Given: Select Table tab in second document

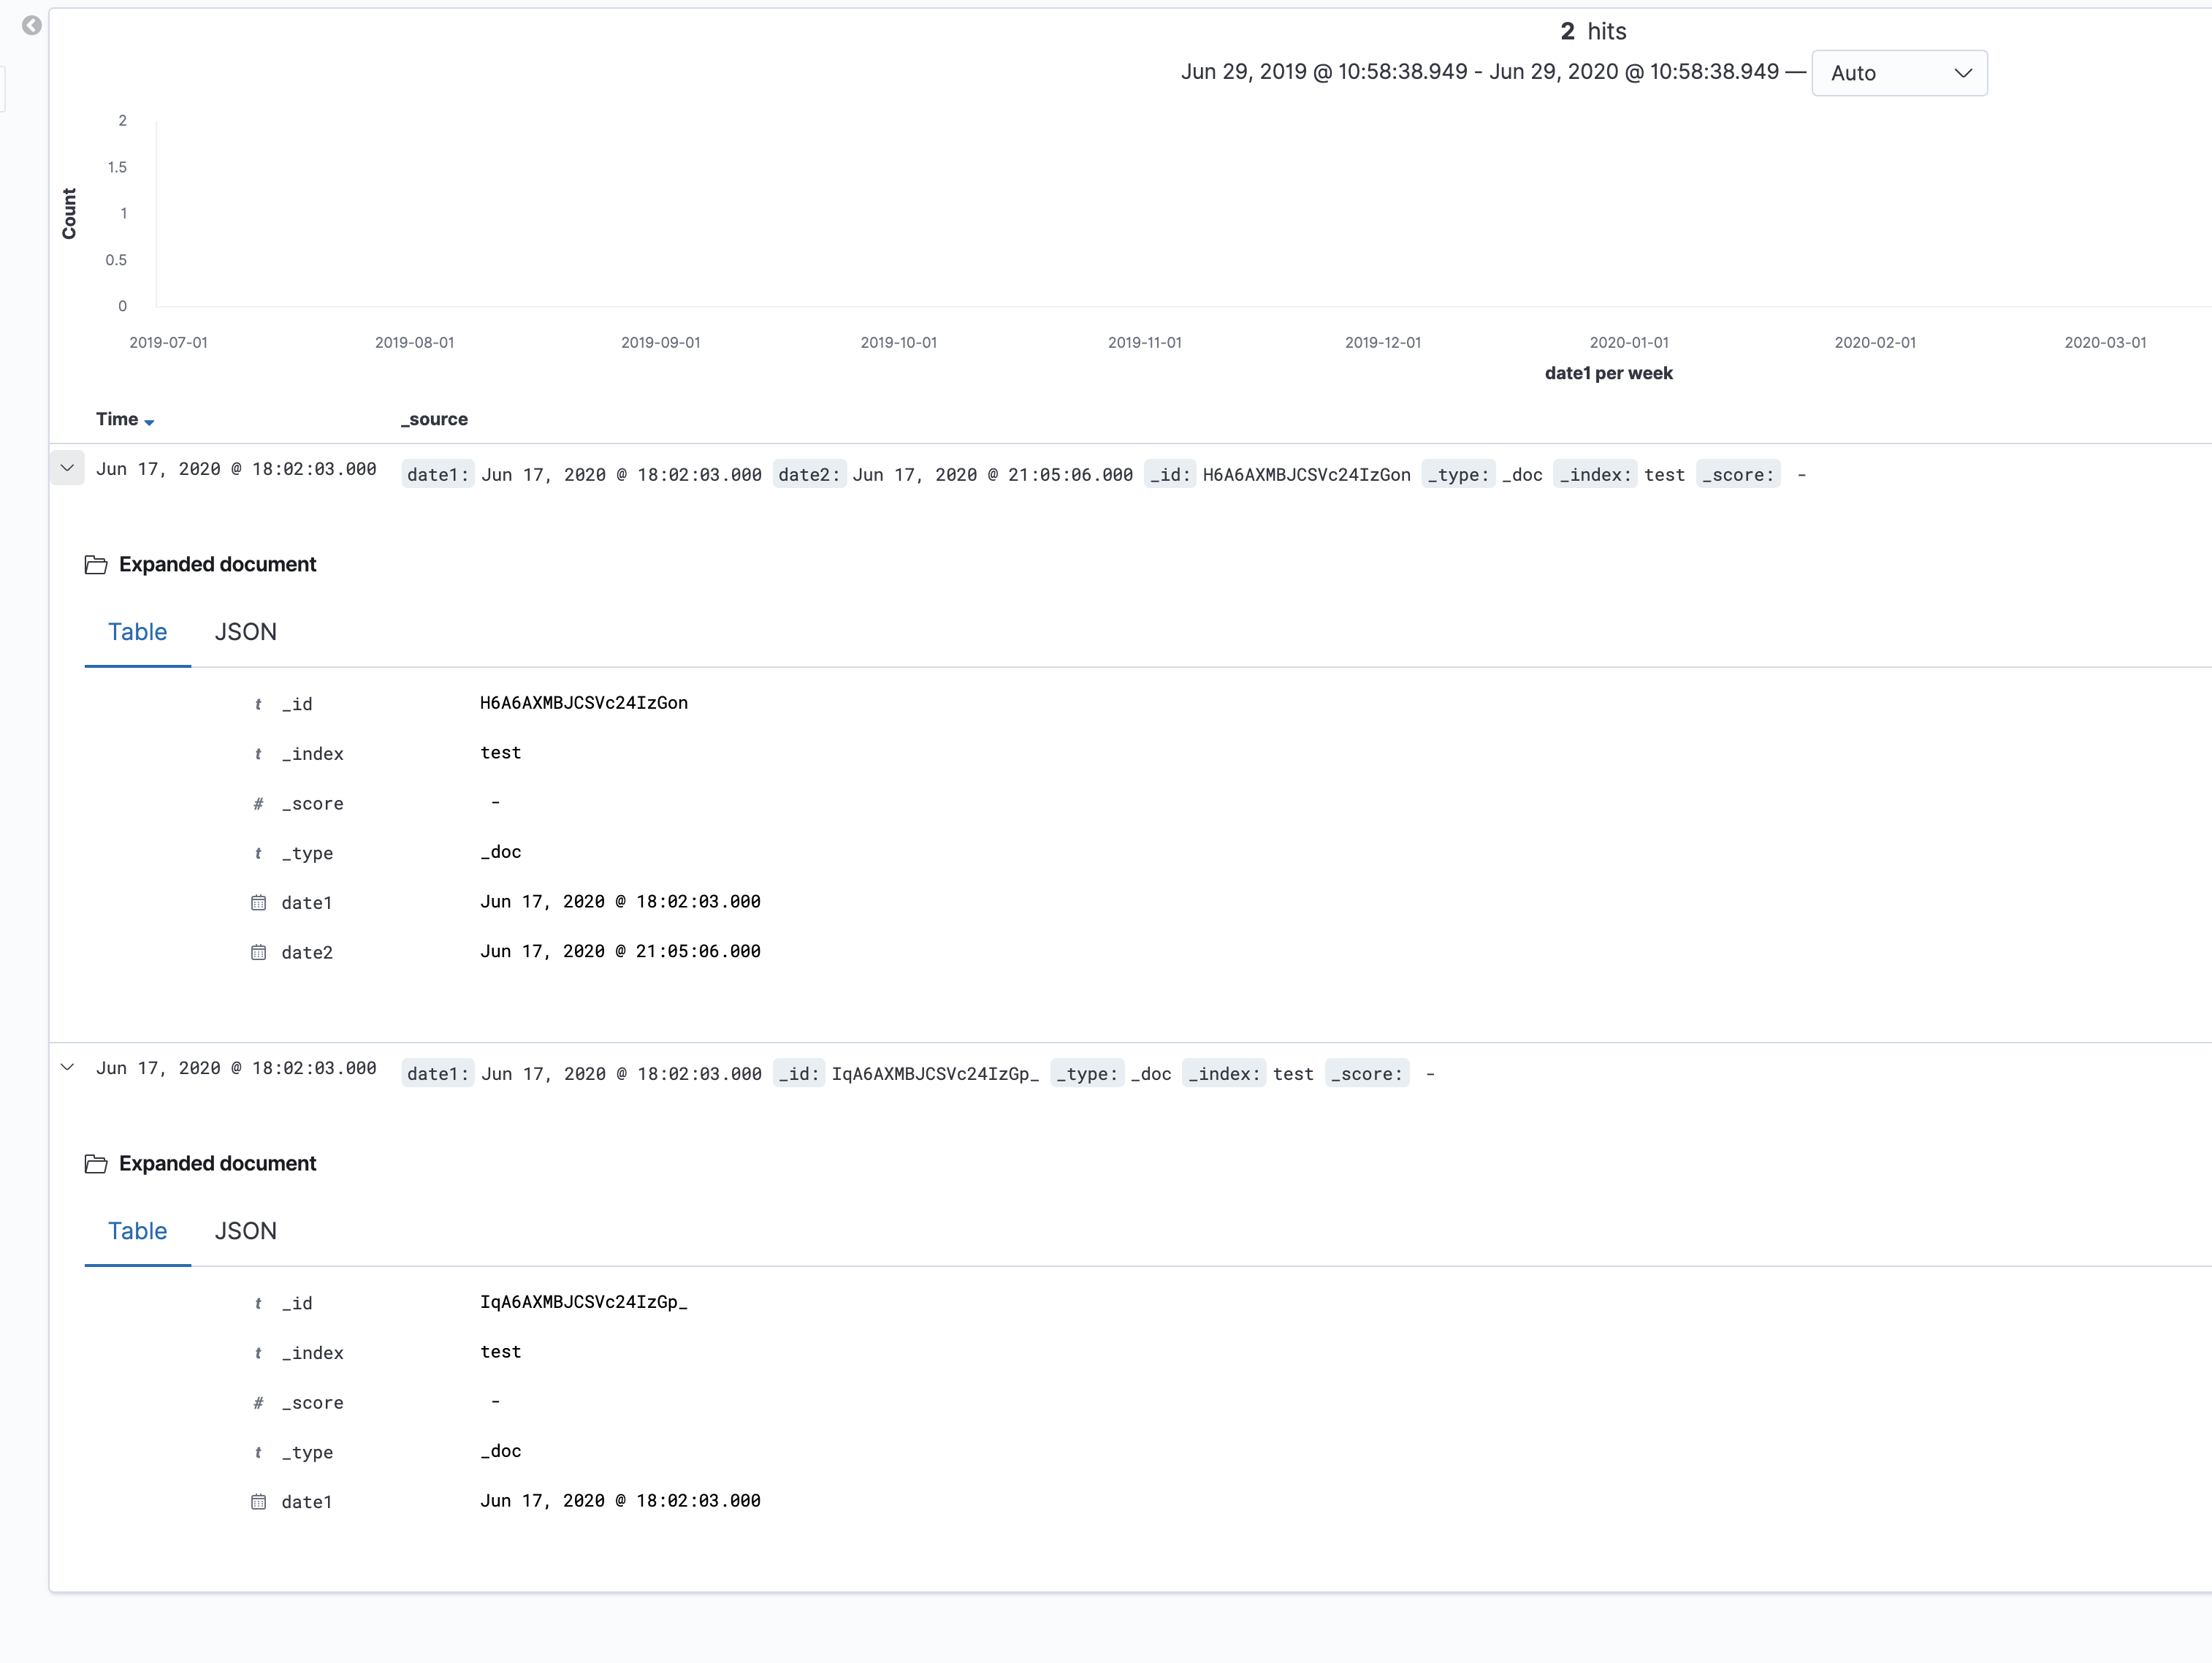Looking at the screenshot, I should click(x=137, y=1231).
